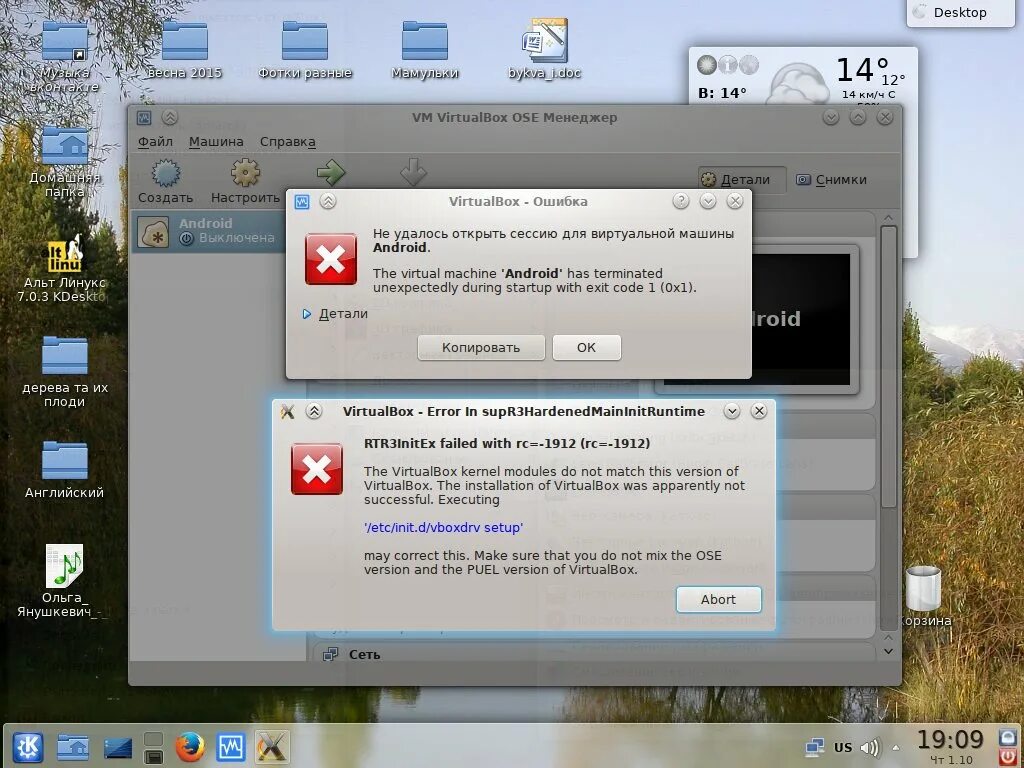Minimize the supR3Hardened error dialog
The height and width of the screenshot is (768, 1024).
pyautogui.click(x=731, y=411)
